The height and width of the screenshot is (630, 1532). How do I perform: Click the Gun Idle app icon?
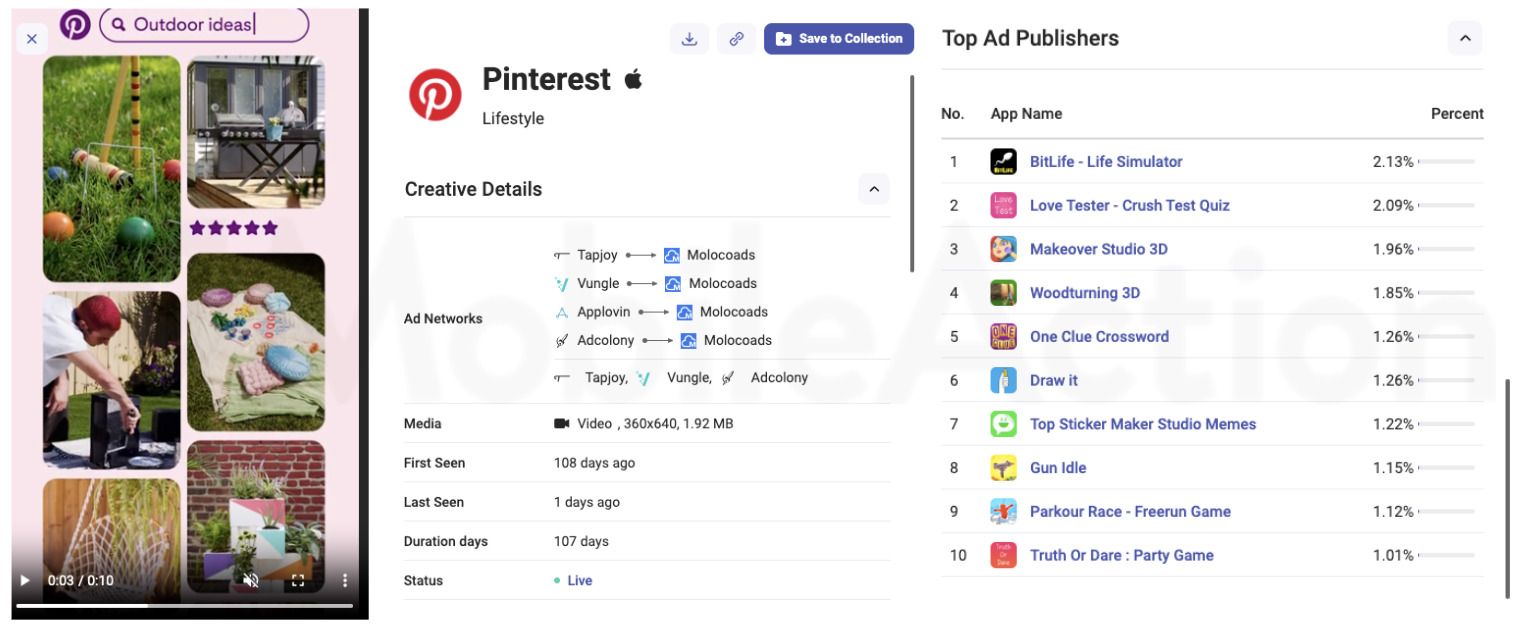tap(1003, 468)
